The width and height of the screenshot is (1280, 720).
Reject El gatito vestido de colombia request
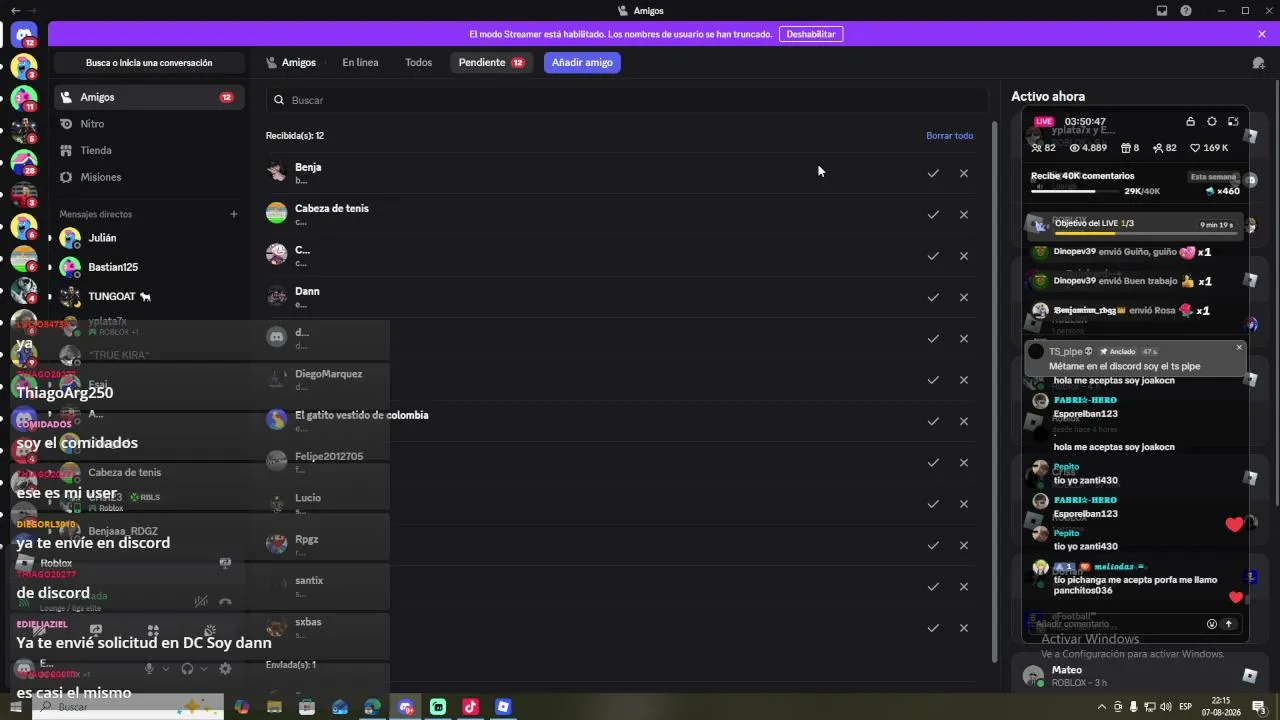[964, 421]
